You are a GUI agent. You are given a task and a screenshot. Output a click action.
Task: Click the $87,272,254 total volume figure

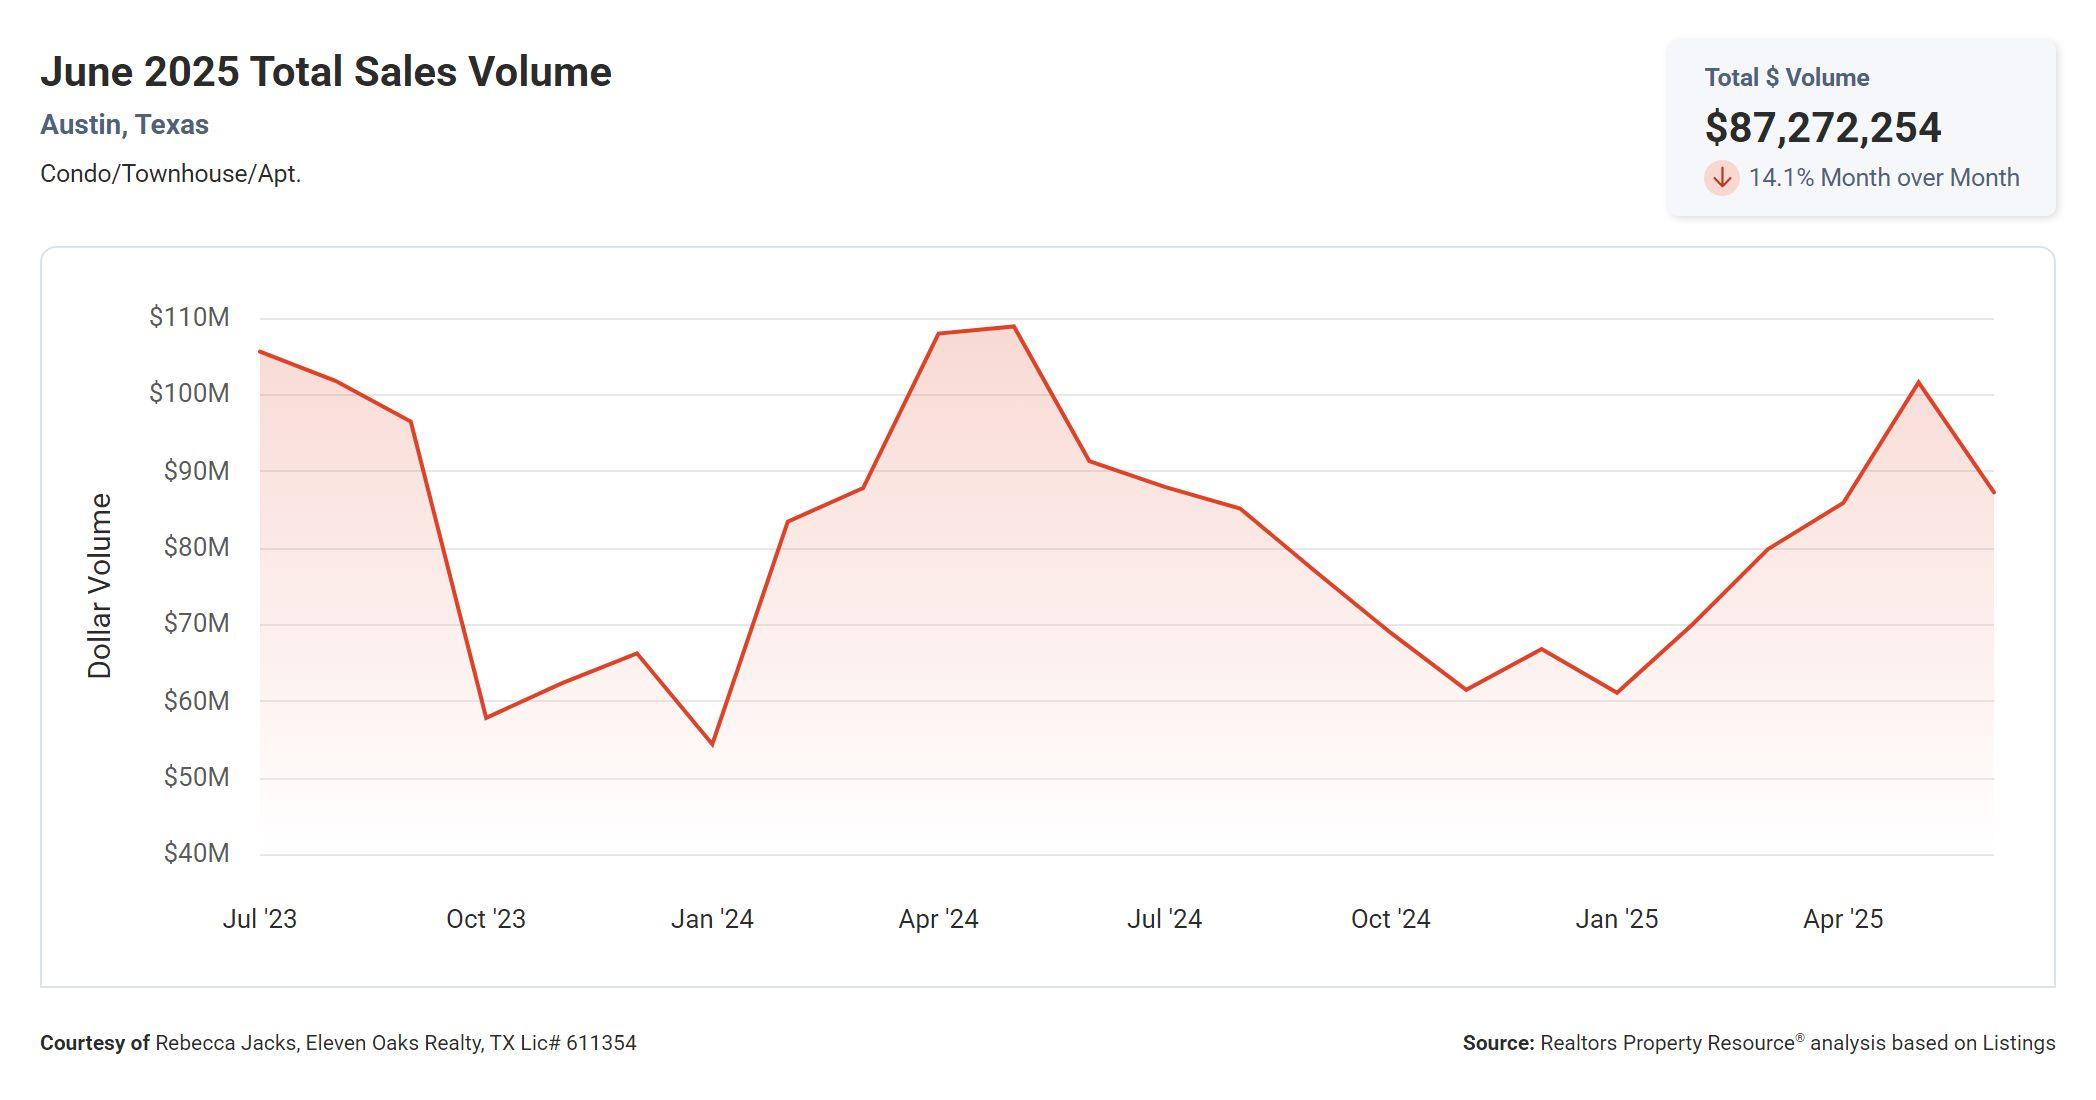1822,128
